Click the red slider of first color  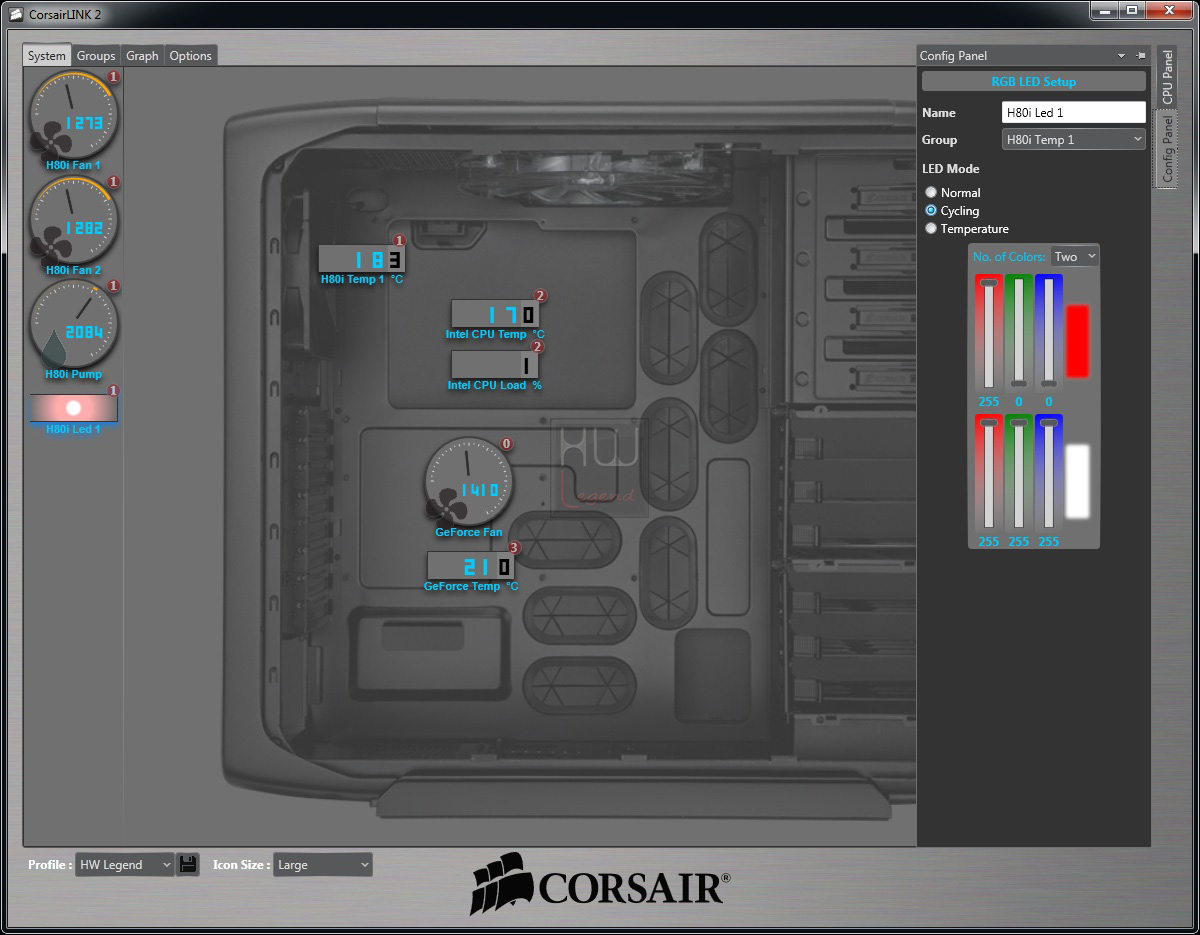tap(989, 333)
